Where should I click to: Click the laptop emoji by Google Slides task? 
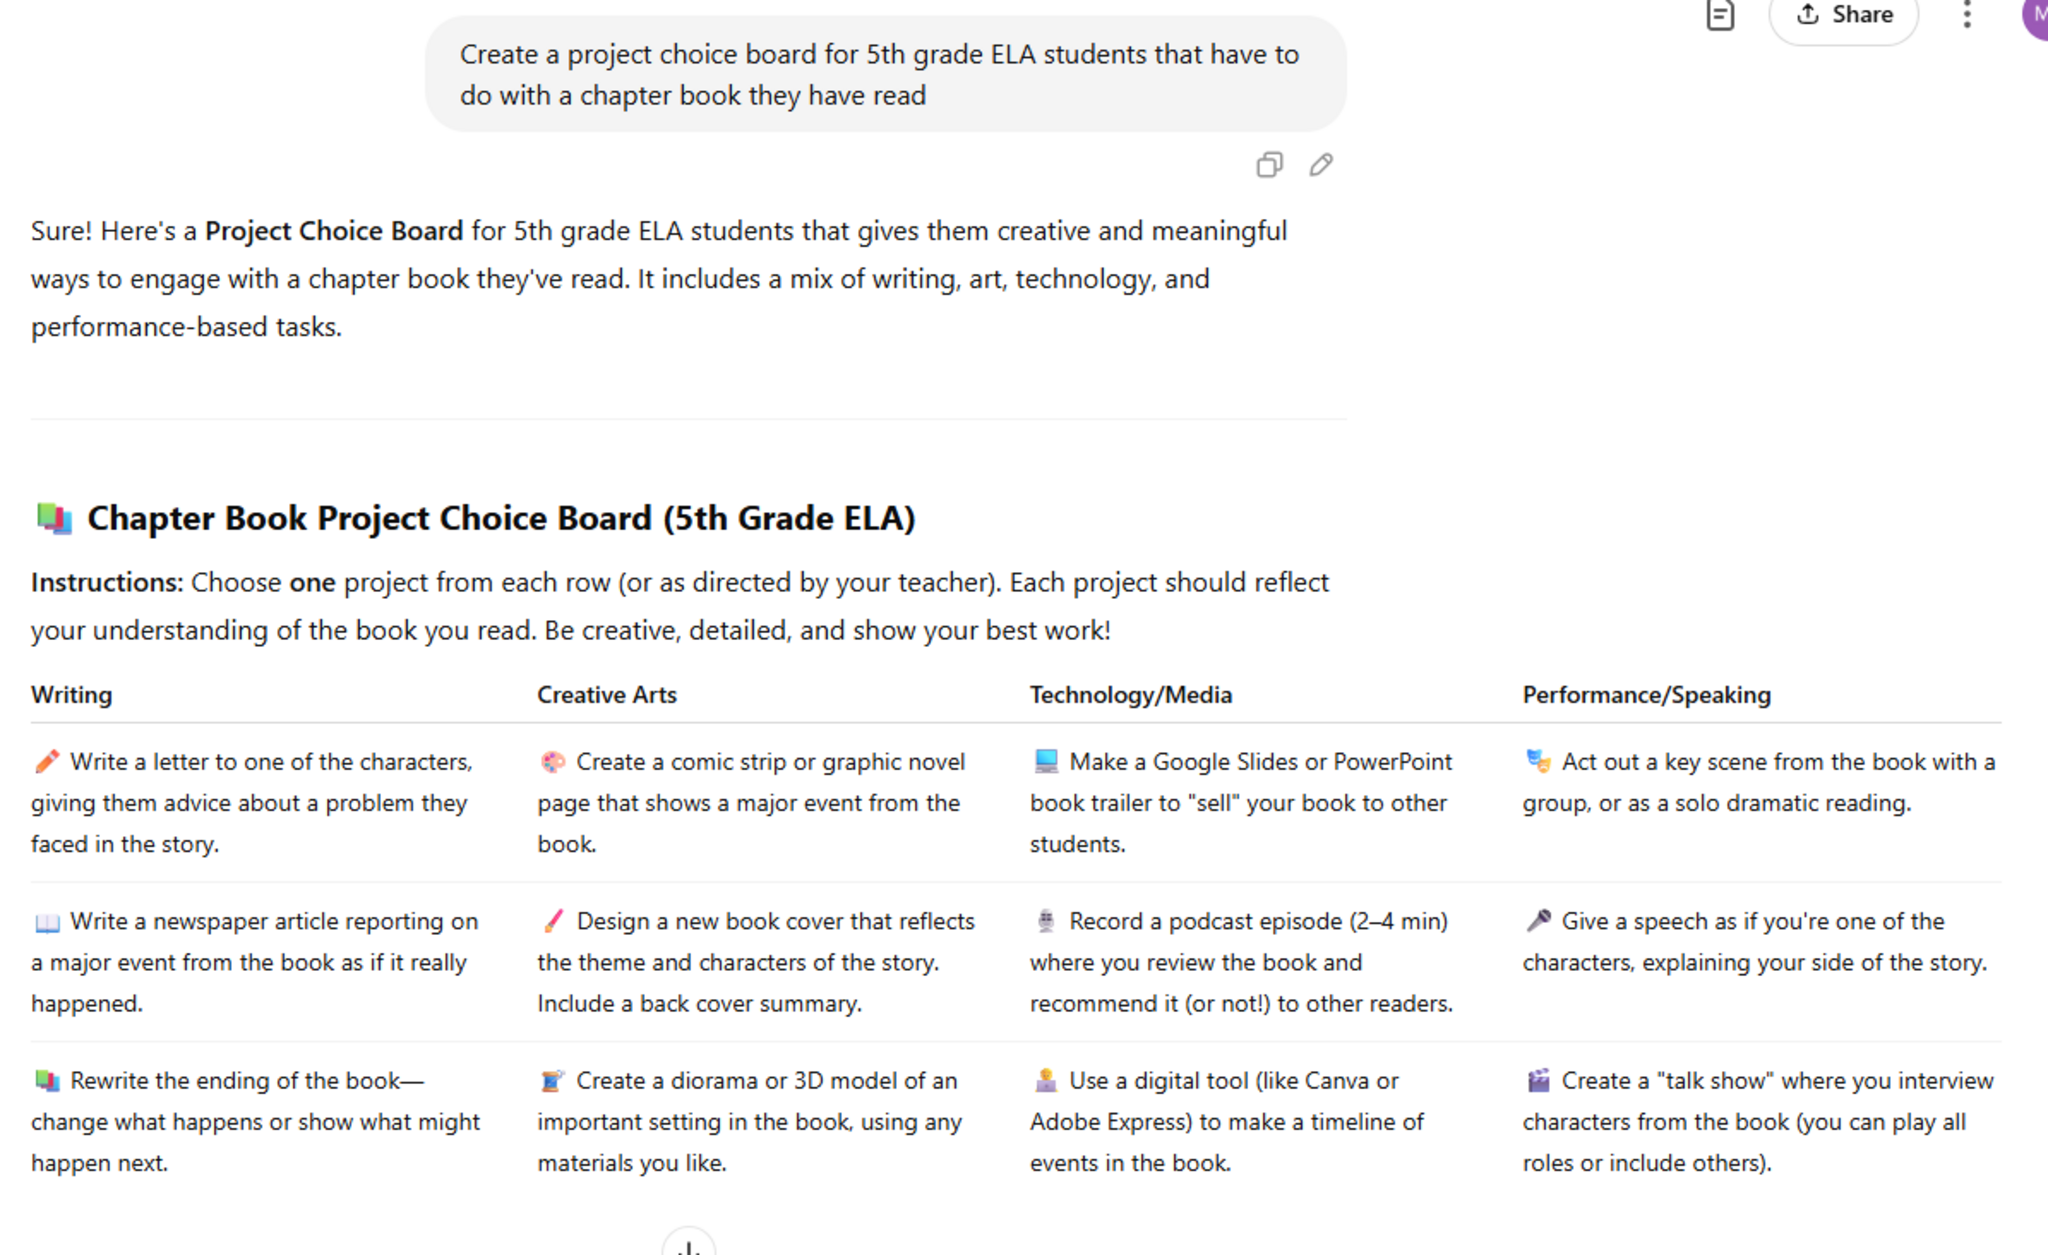click(x=1045, y=762)
